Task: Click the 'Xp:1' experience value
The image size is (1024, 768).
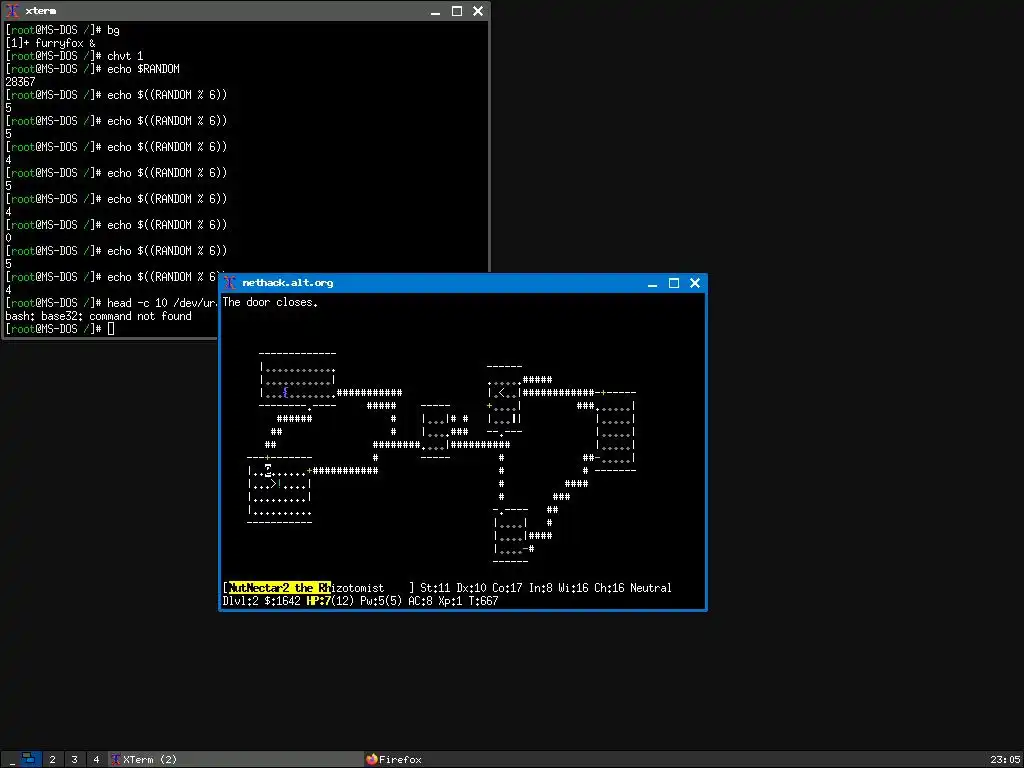Action: coord(450,601)
